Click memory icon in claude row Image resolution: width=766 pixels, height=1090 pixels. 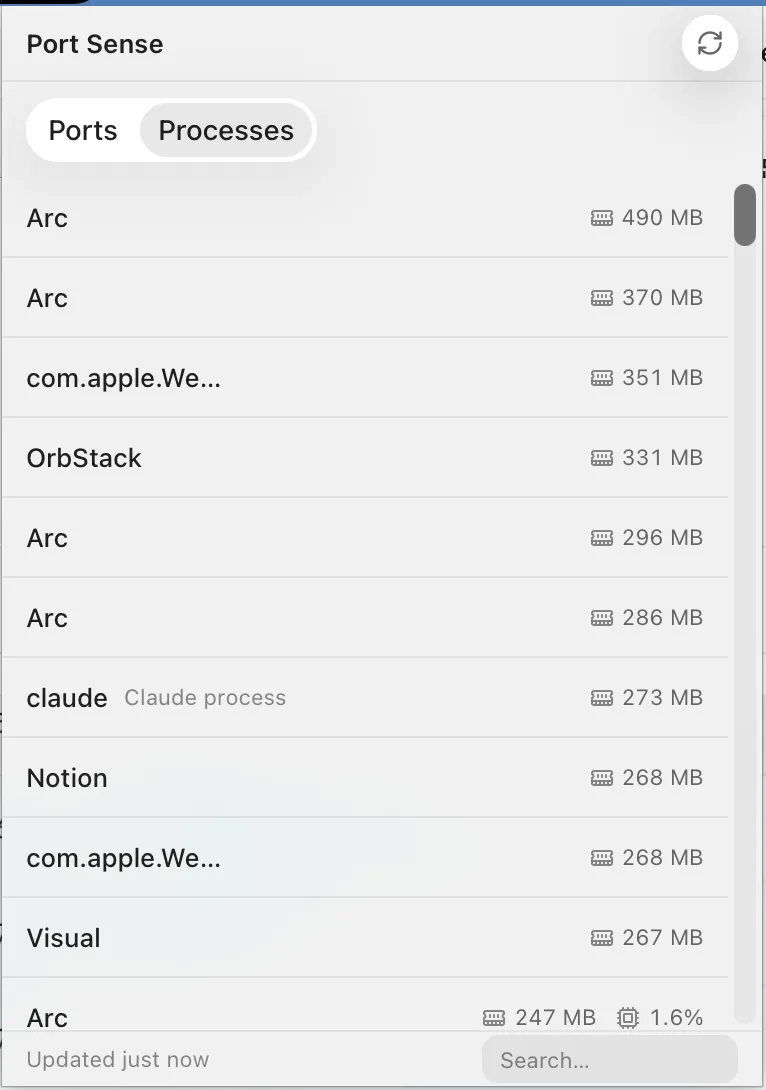tap(602, 698)
